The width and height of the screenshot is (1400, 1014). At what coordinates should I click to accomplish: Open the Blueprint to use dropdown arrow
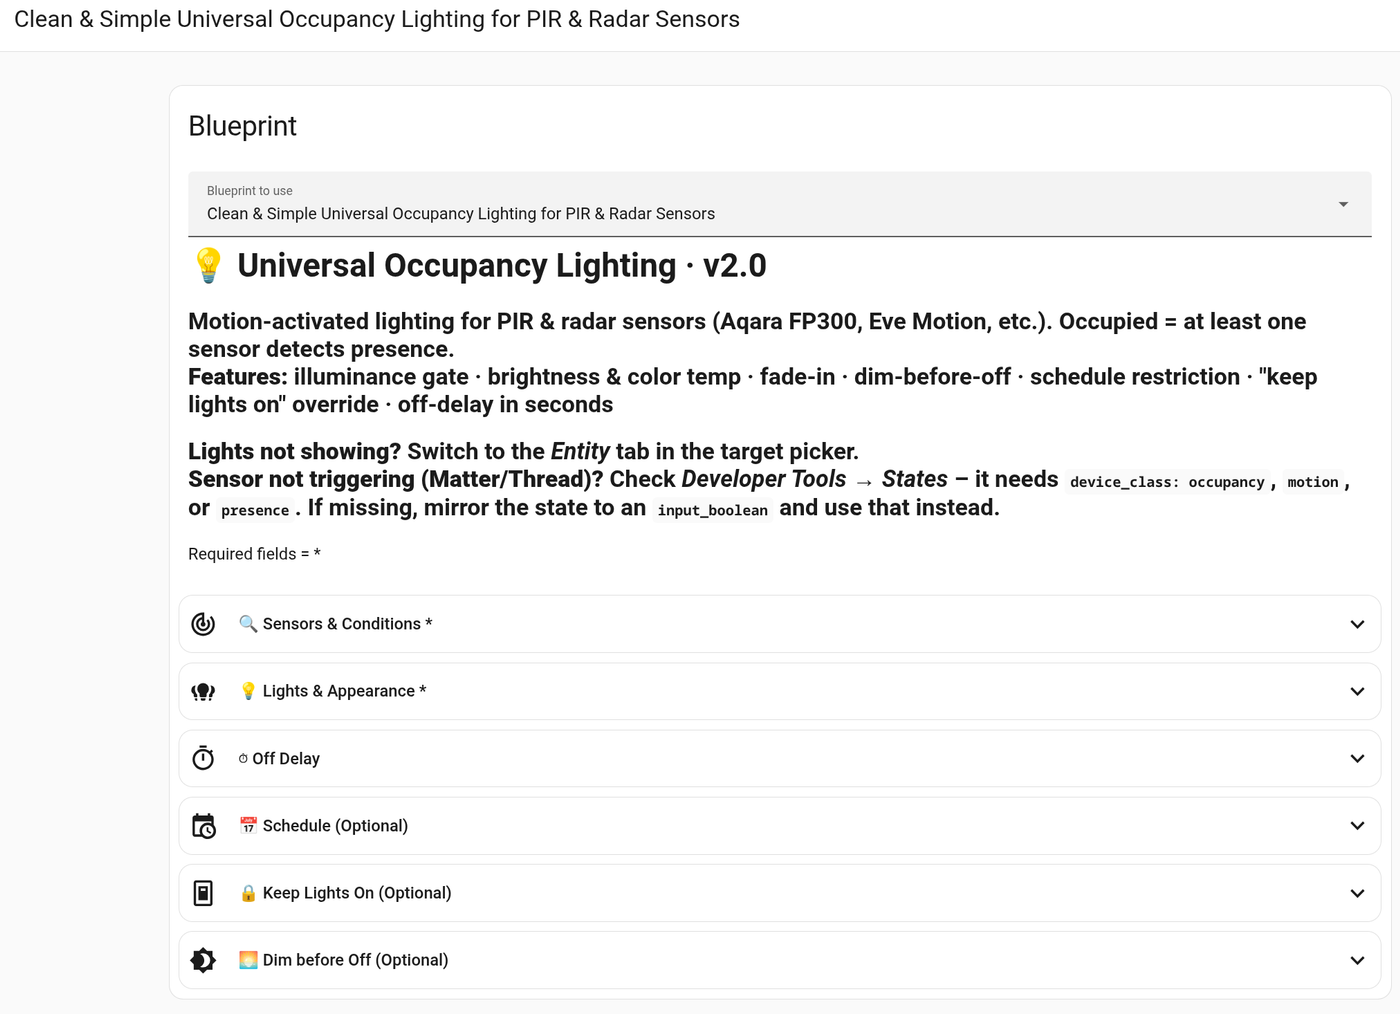click(x=1343, y=204)
